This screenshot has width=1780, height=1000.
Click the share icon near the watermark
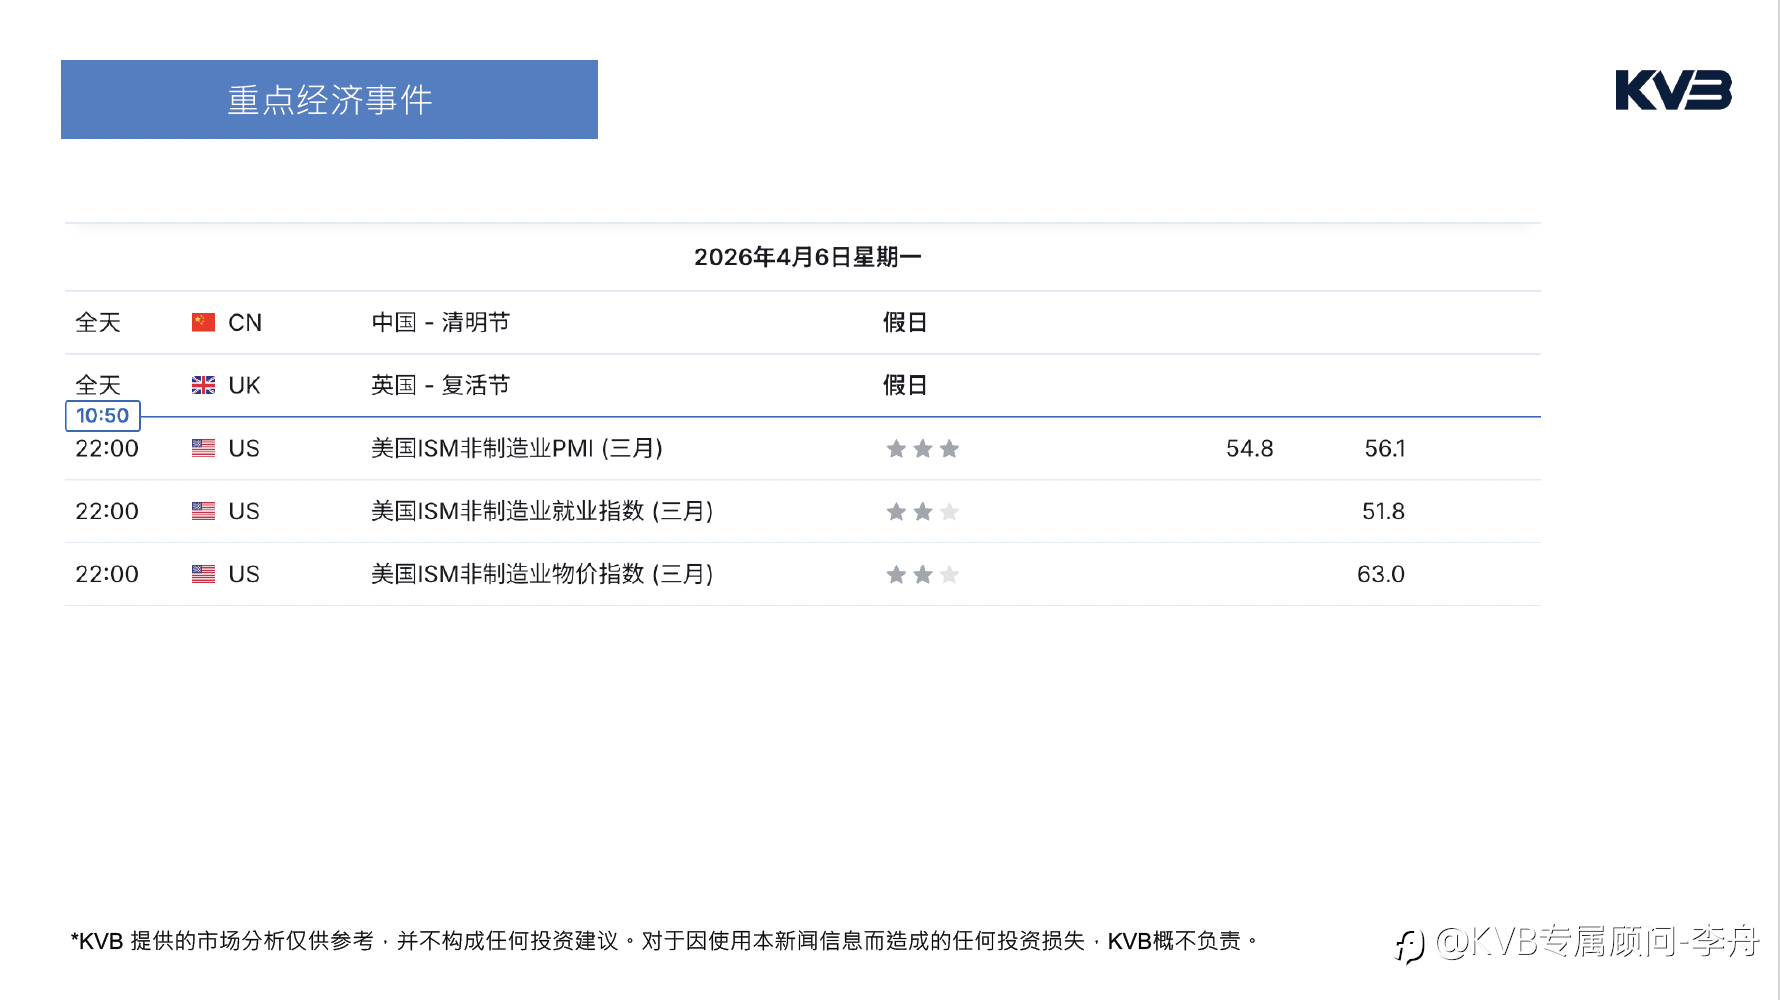click(x=1410, y=945)
